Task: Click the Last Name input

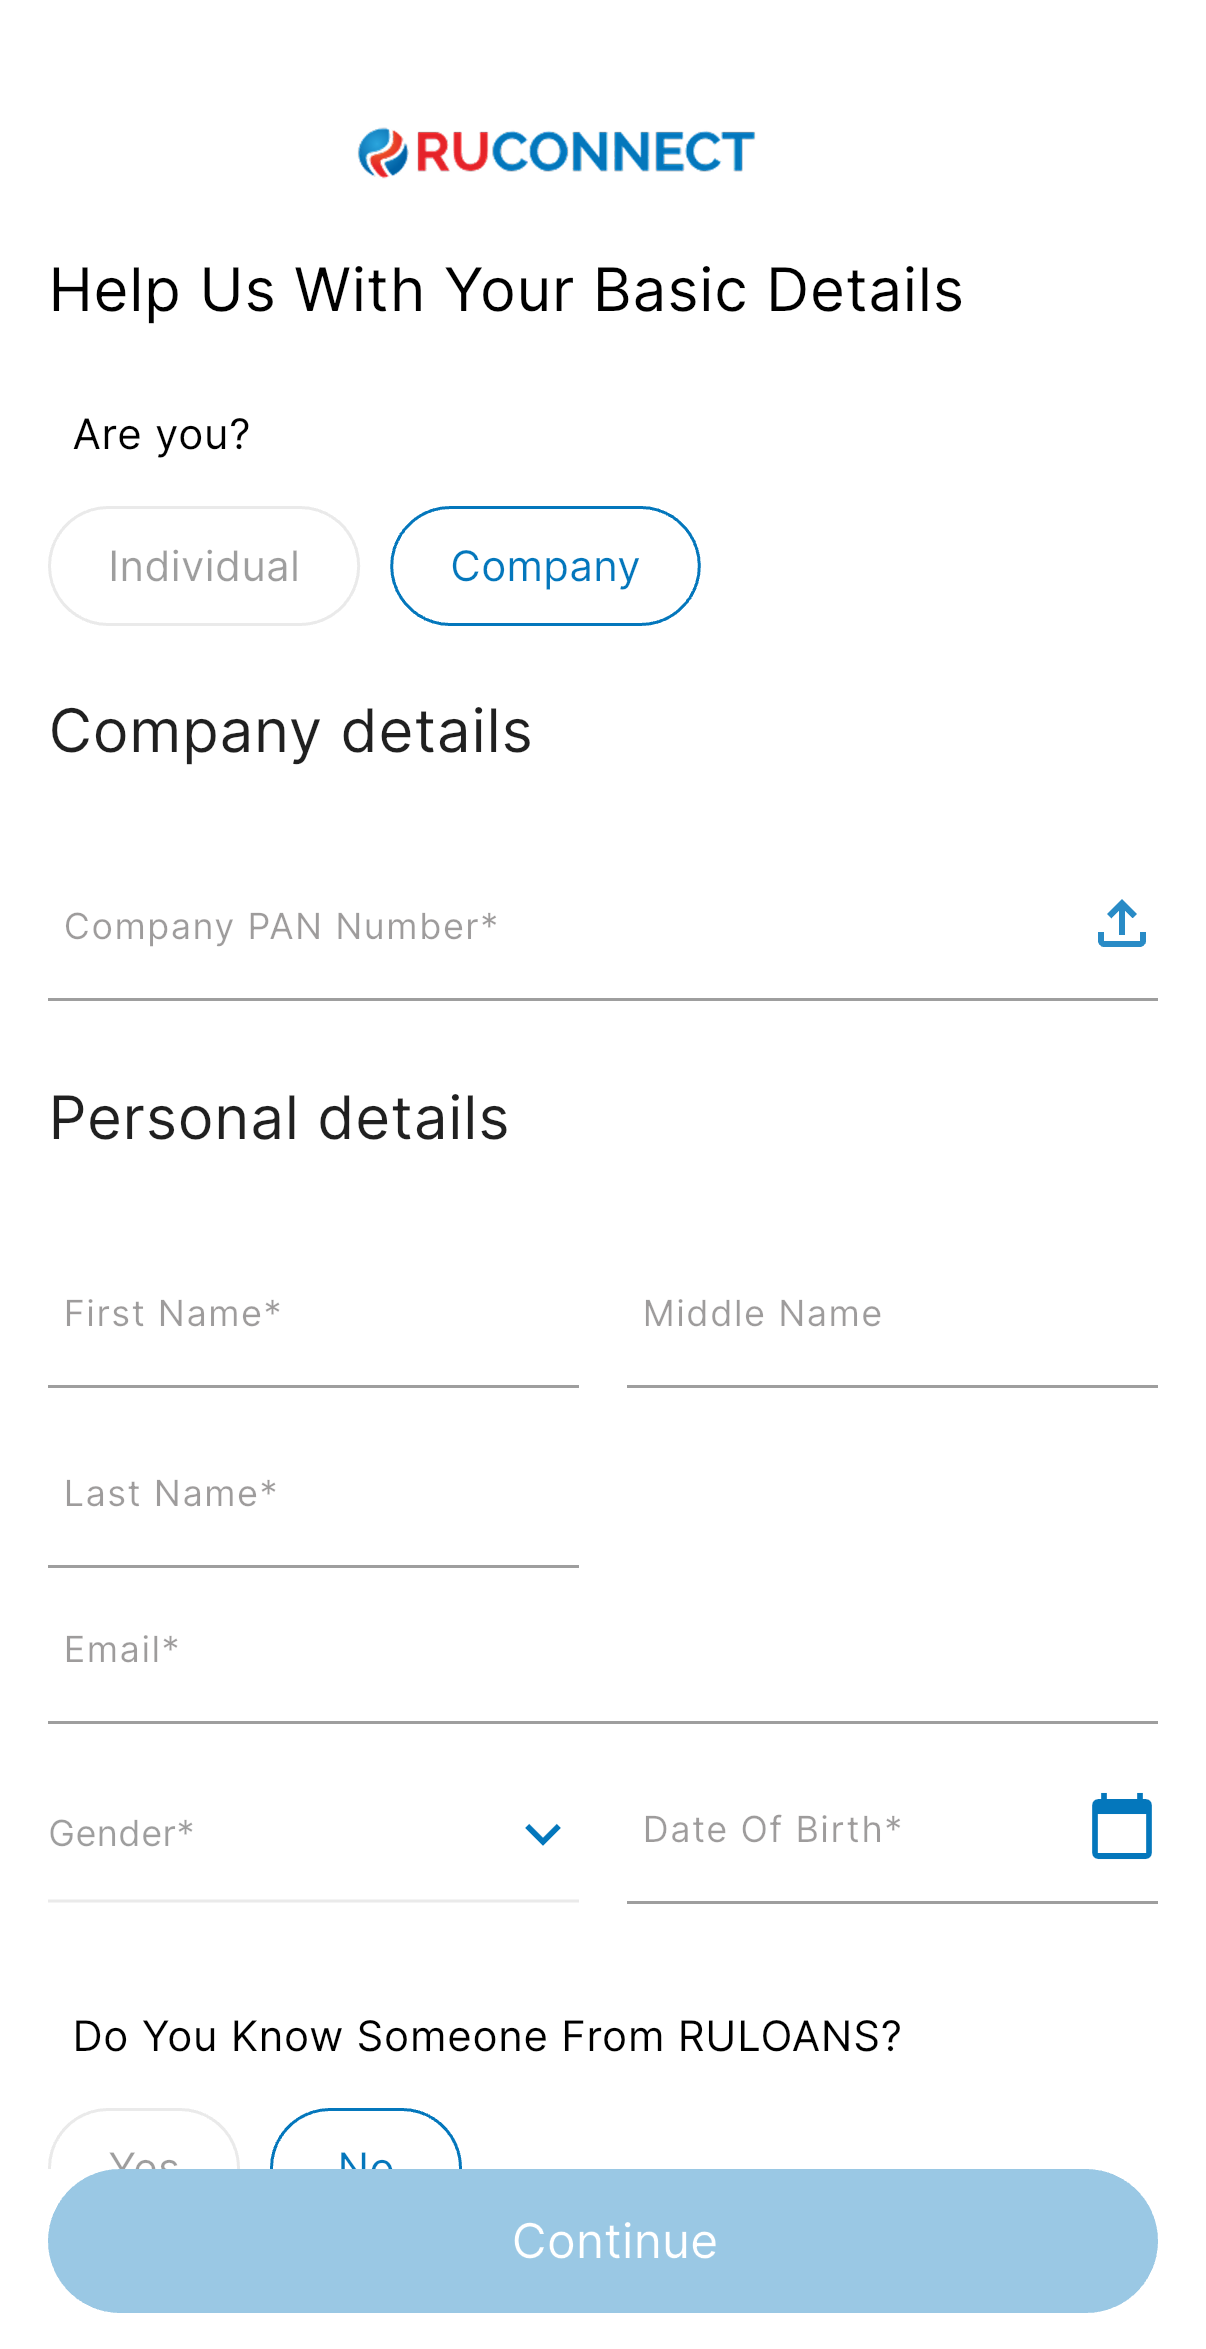Action: click(312, 1494)
